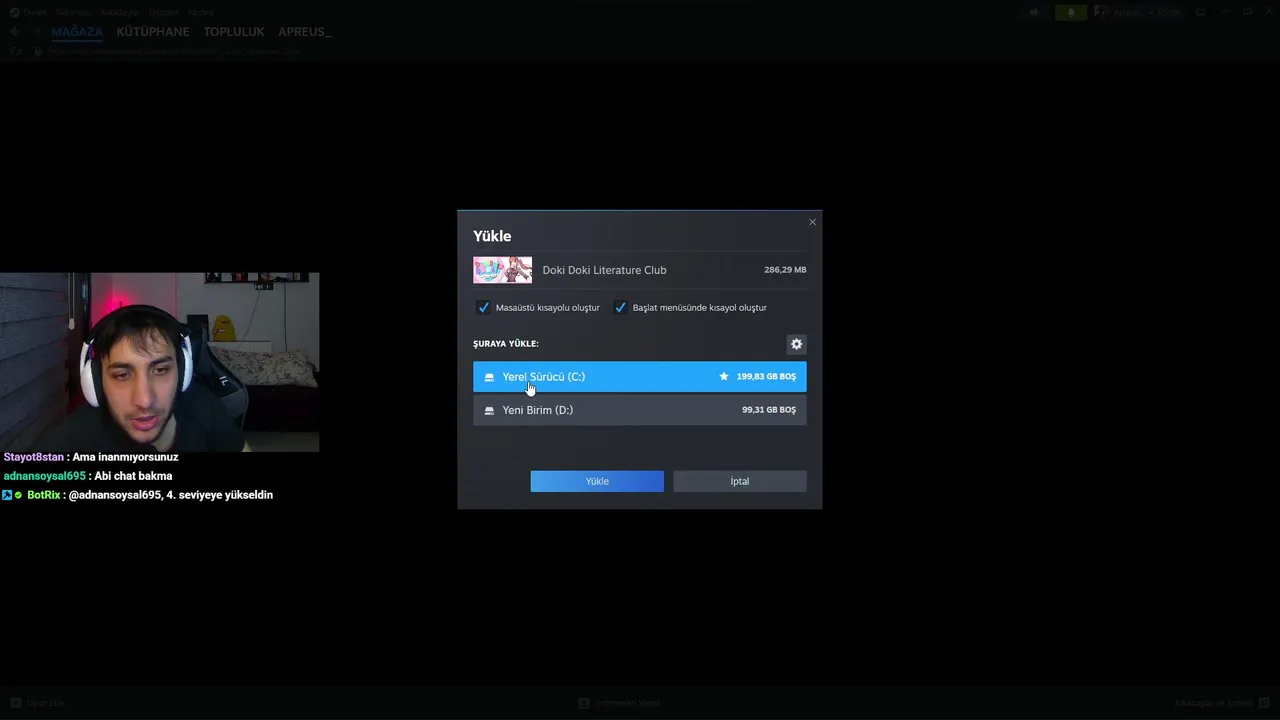1280x720 pixels.
Task: Open the KÜTÜPHANE tab in Steam
Action: (x=153, y=32)
